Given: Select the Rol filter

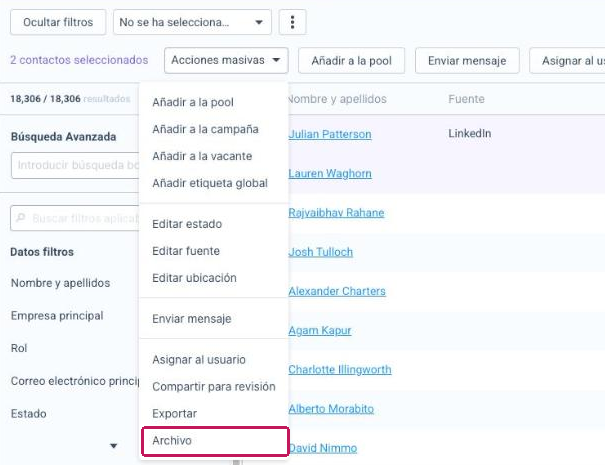Looking at the screenshot, I should (19, 348).
